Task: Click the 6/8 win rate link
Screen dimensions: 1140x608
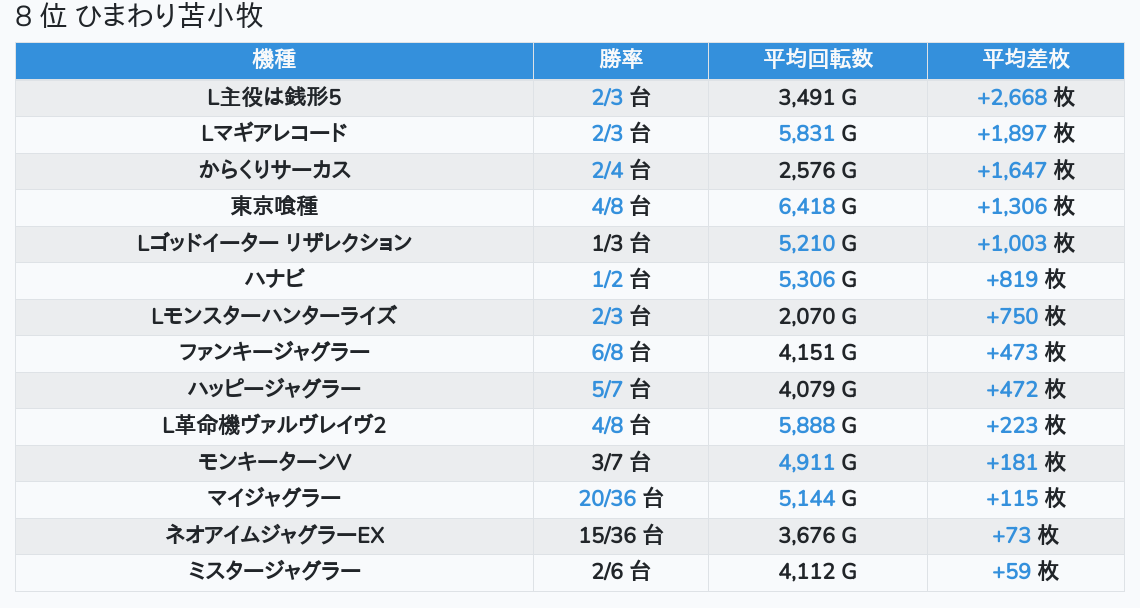Action: 607,353
